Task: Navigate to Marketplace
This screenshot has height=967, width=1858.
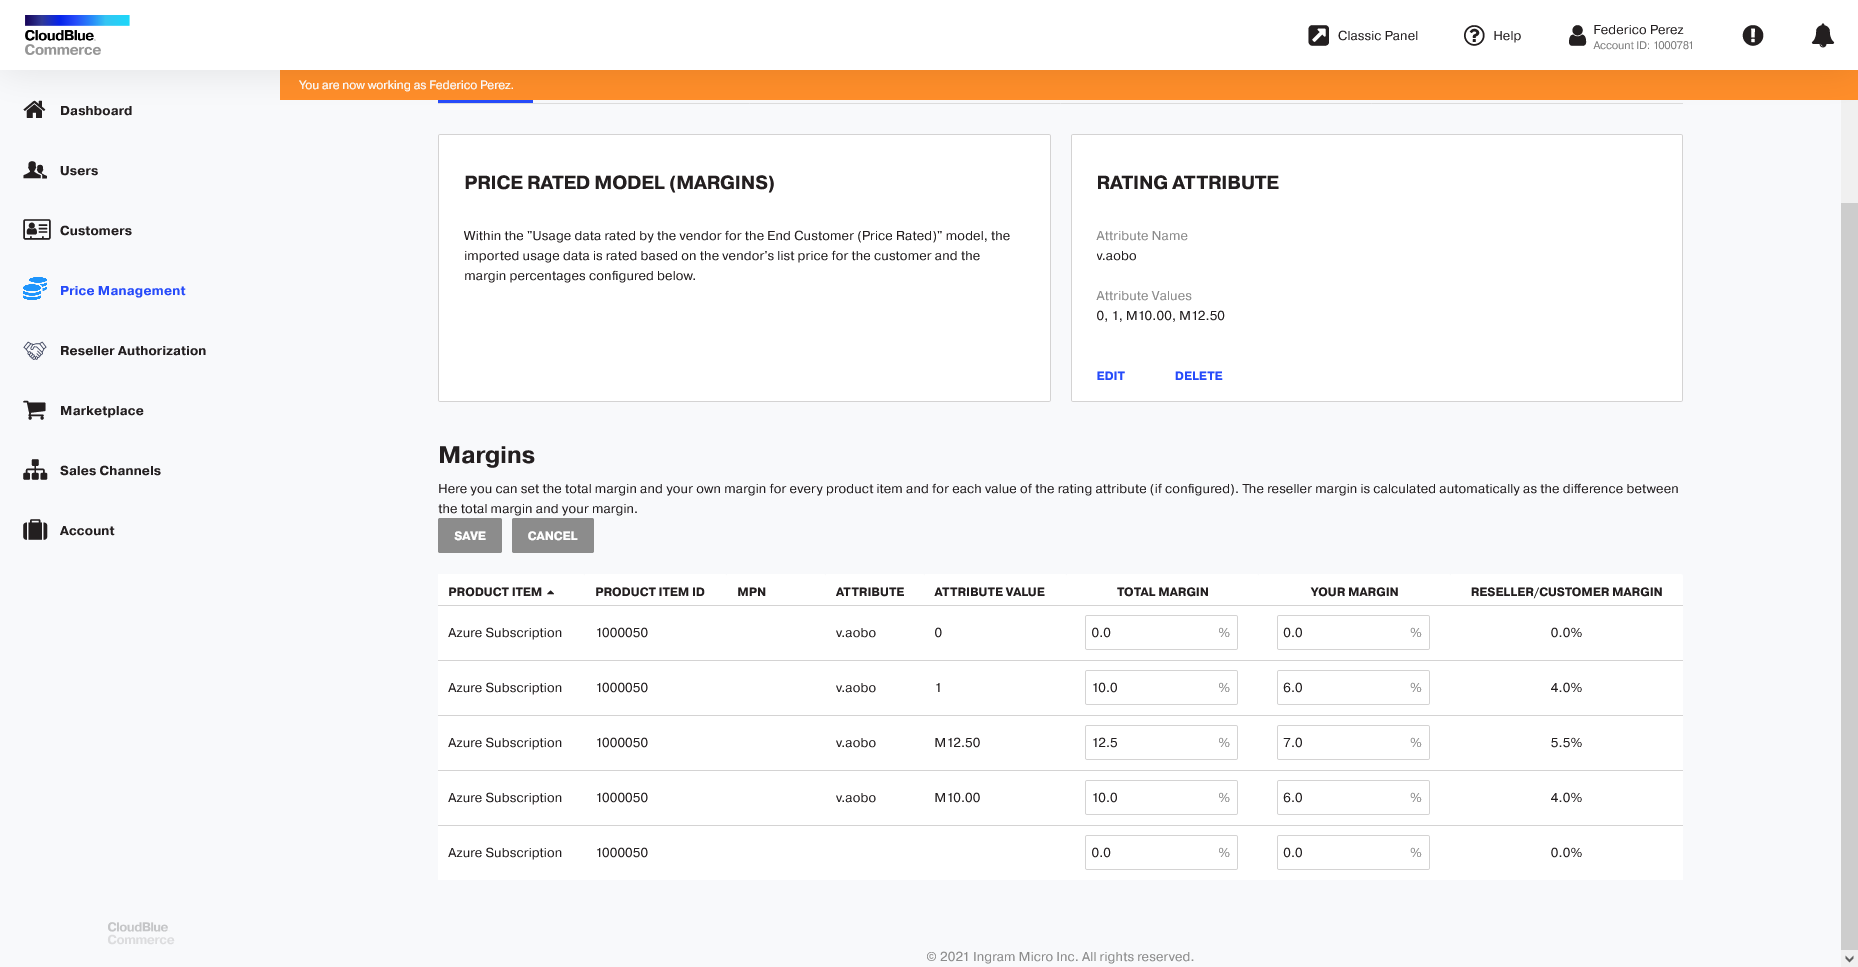Action: pyautogui.click(x=102, y=410)
